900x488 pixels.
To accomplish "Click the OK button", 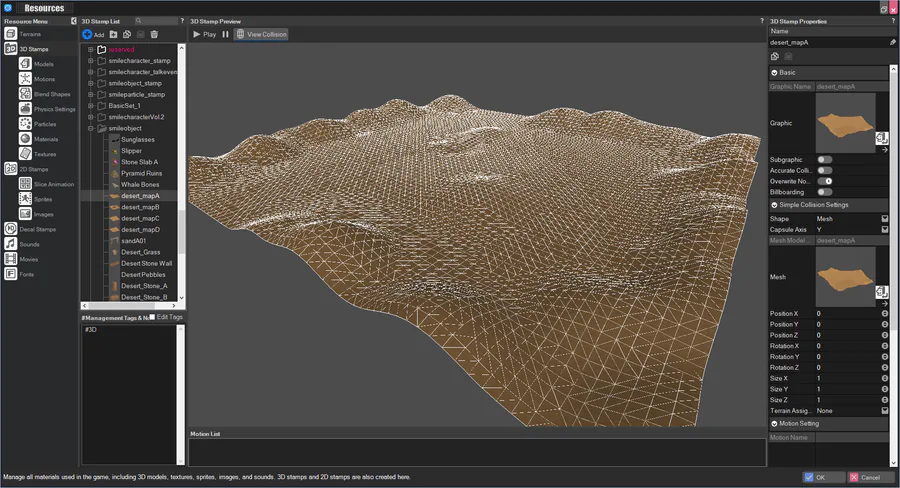I will [824, 477].
